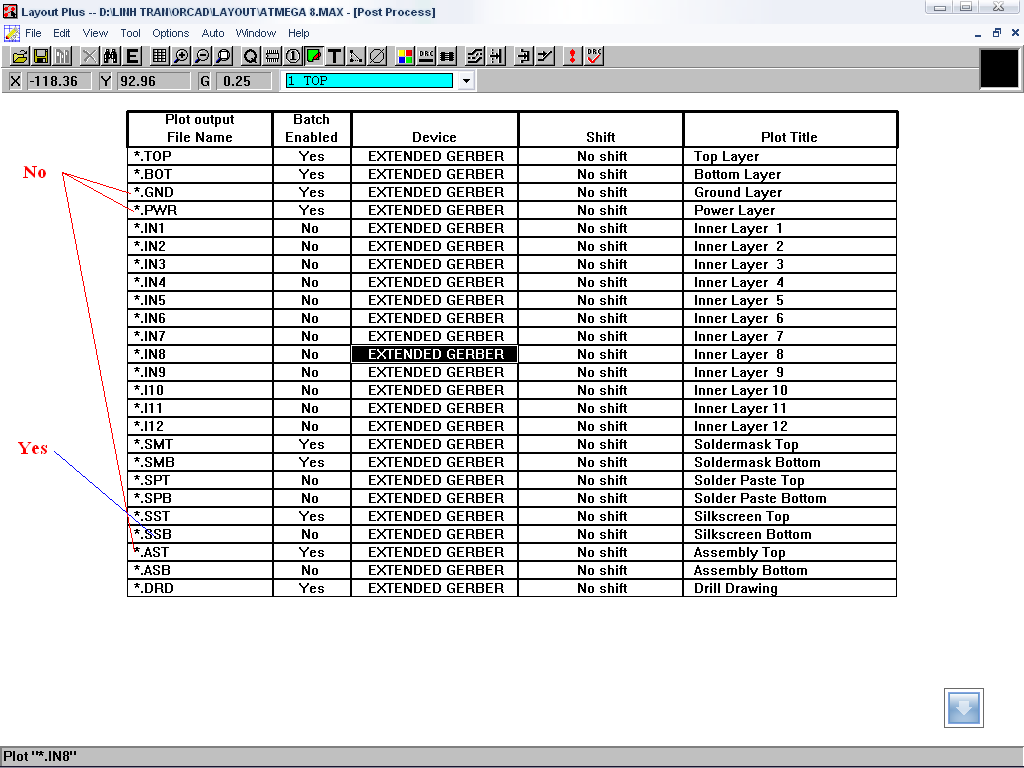
Task: Save the board with the floppy disk icon
Action: coord(41,57)
